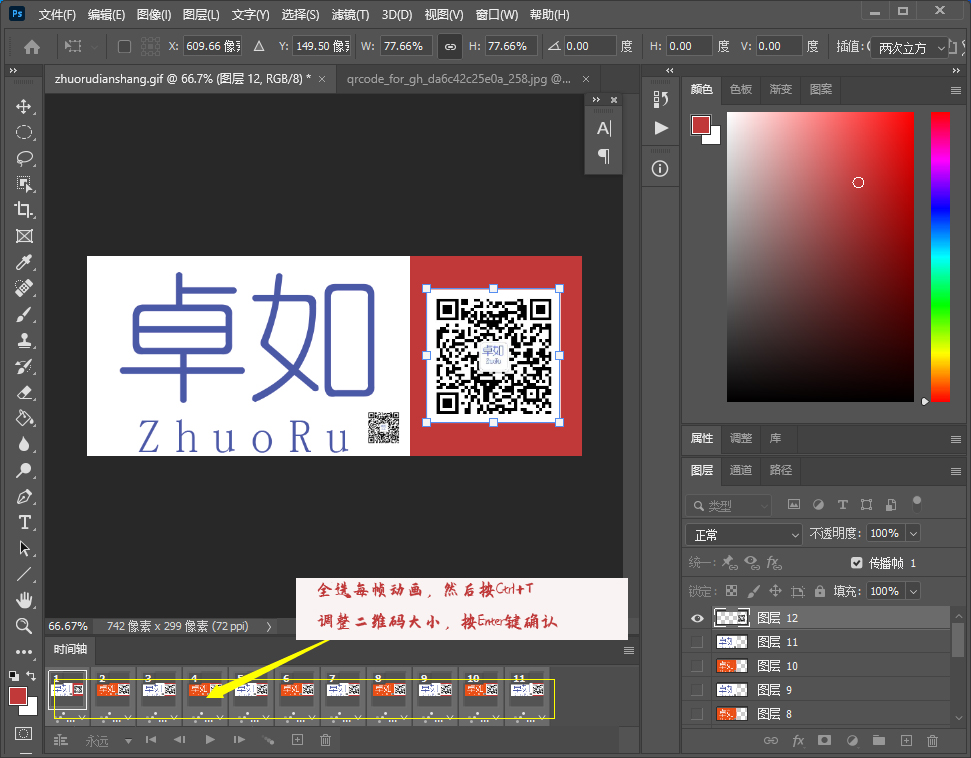This screenshot has height=758, width=971.
Task: Select the Move tool
Action: (x=24, y=106)
